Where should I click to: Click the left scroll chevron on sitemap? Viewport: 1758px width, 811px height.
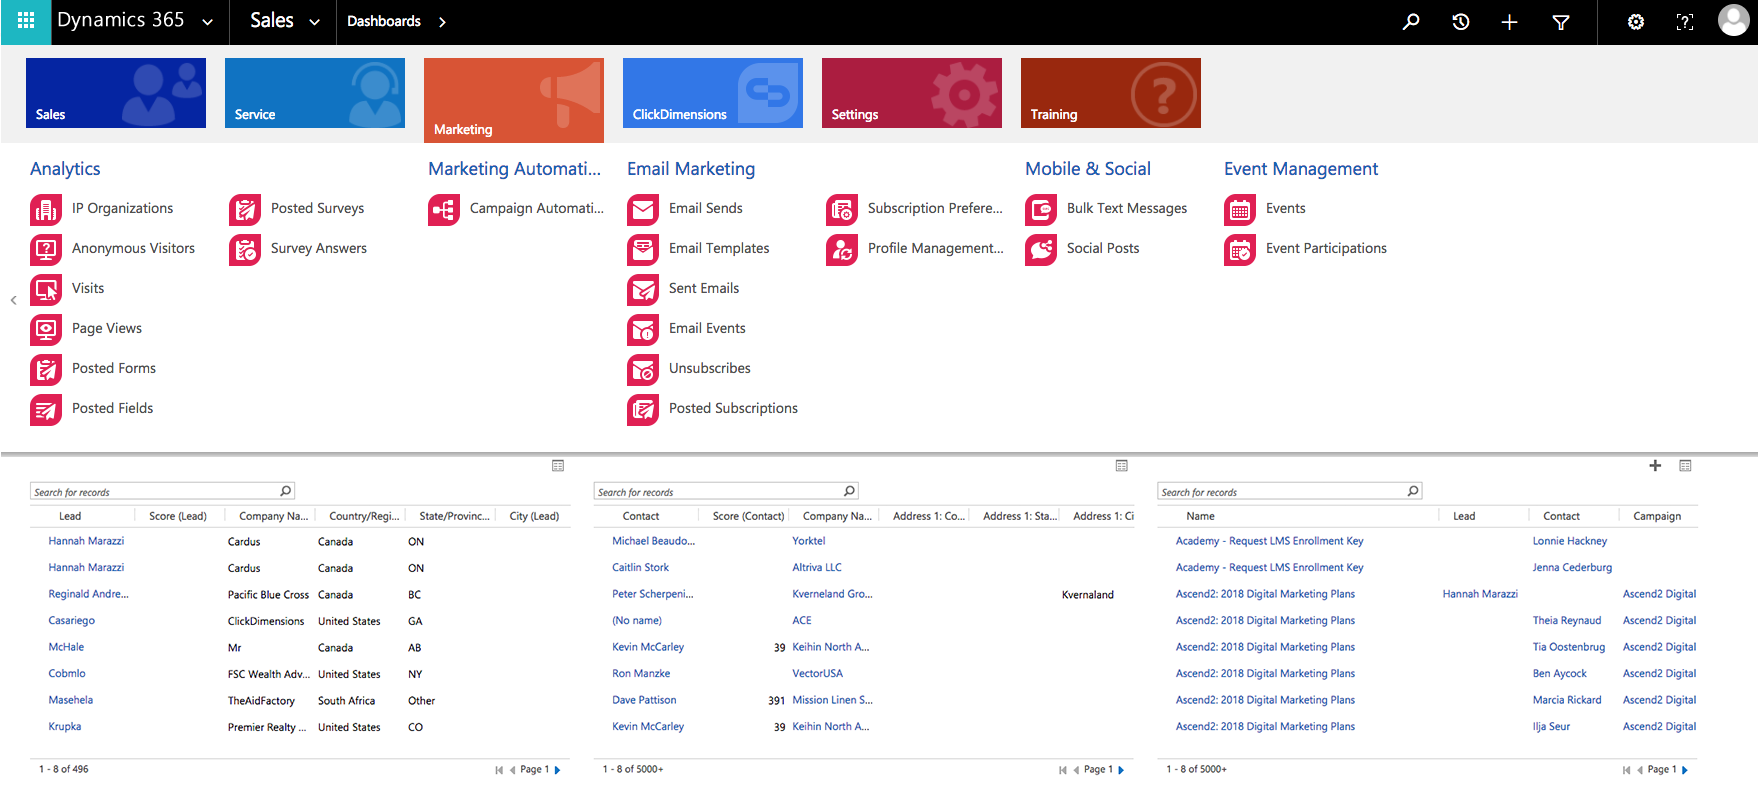[x=13, y=300]
